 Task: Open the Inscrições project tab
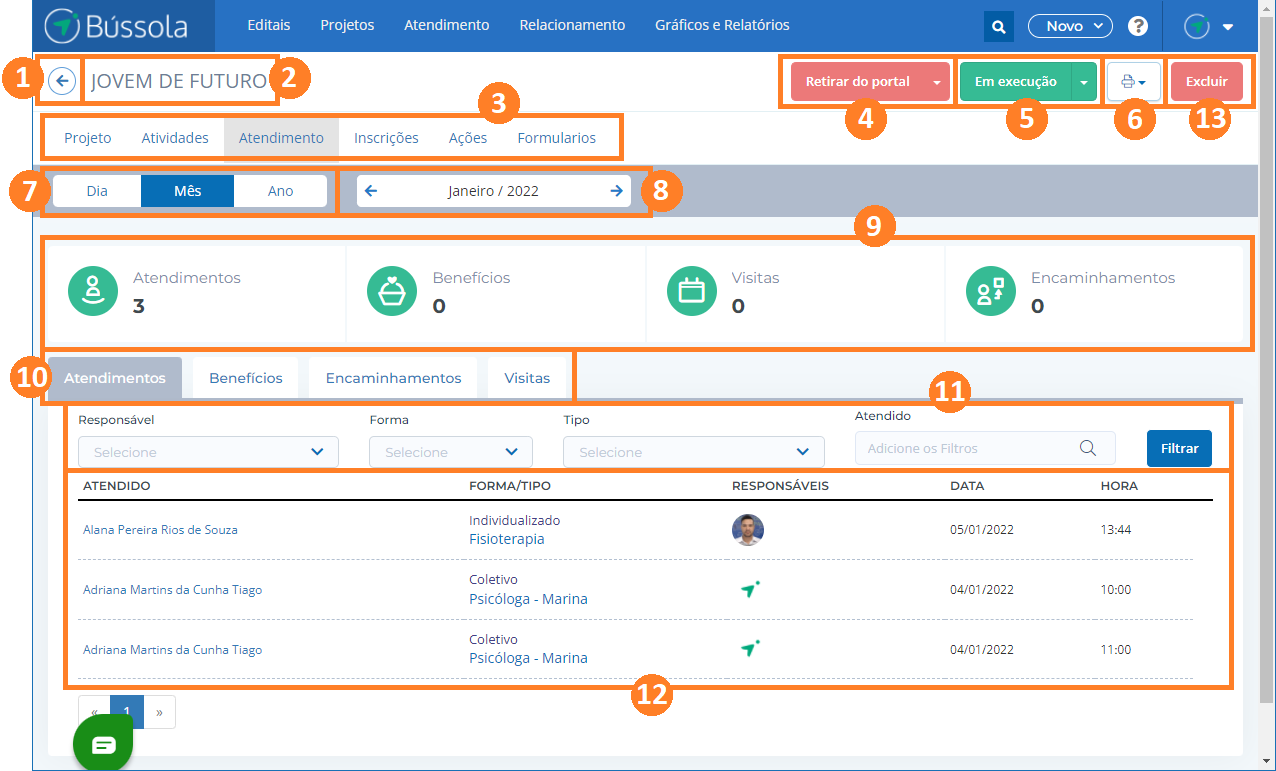coord(386,138)
